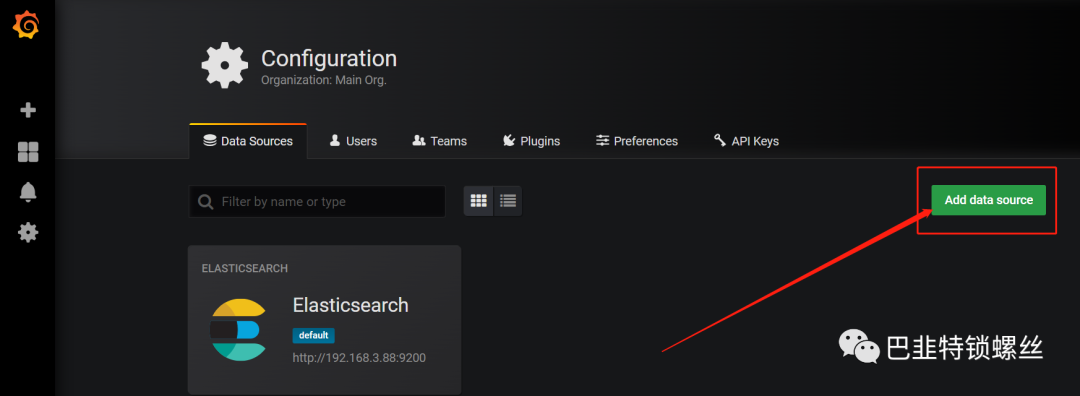Open the Elasticsearch data source card title

[x=351, y=305]
